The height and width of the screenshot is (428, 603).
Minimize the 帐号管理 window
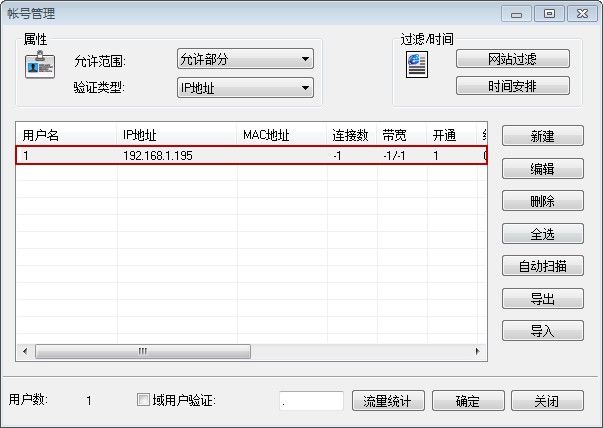coord(516,14)
